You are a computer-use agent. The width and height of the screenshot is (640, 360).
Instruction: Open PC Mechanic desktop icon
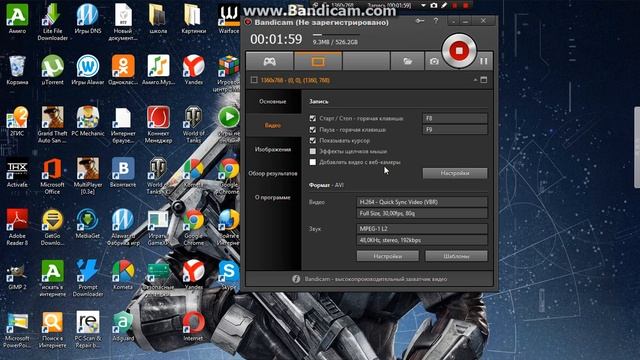[x=88, y=121]
